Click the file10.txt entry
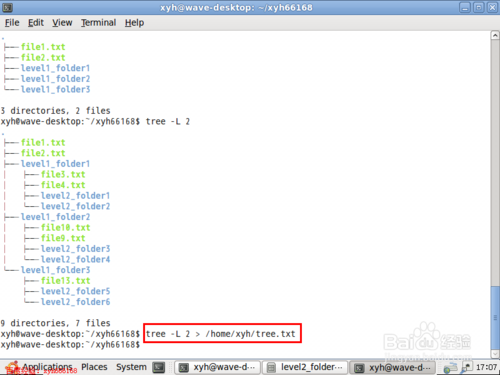500x375 pixels. pyautogui.click(x=65, y=228)
